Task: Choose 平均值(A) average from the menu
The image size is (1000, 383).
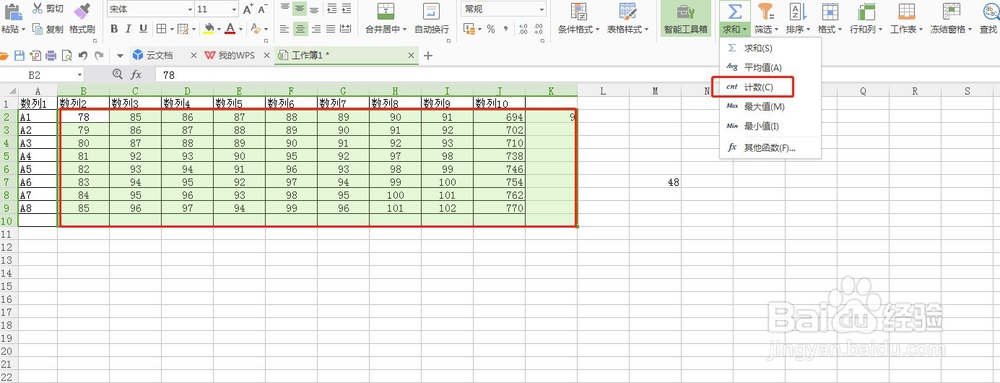Action: coord(770,67)
